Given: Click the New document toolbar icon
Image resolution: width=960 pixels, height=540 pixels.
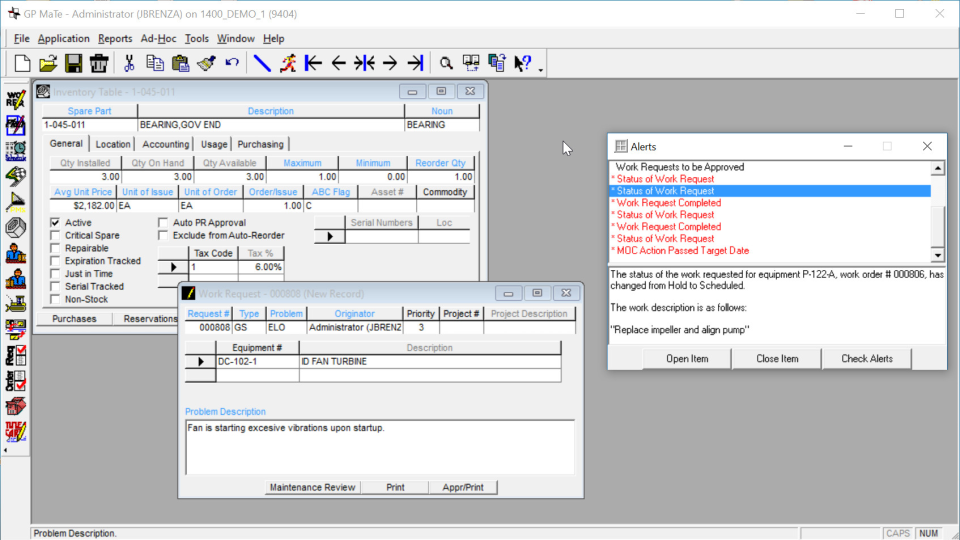Looking at the screenshot, I should (22, 63).
